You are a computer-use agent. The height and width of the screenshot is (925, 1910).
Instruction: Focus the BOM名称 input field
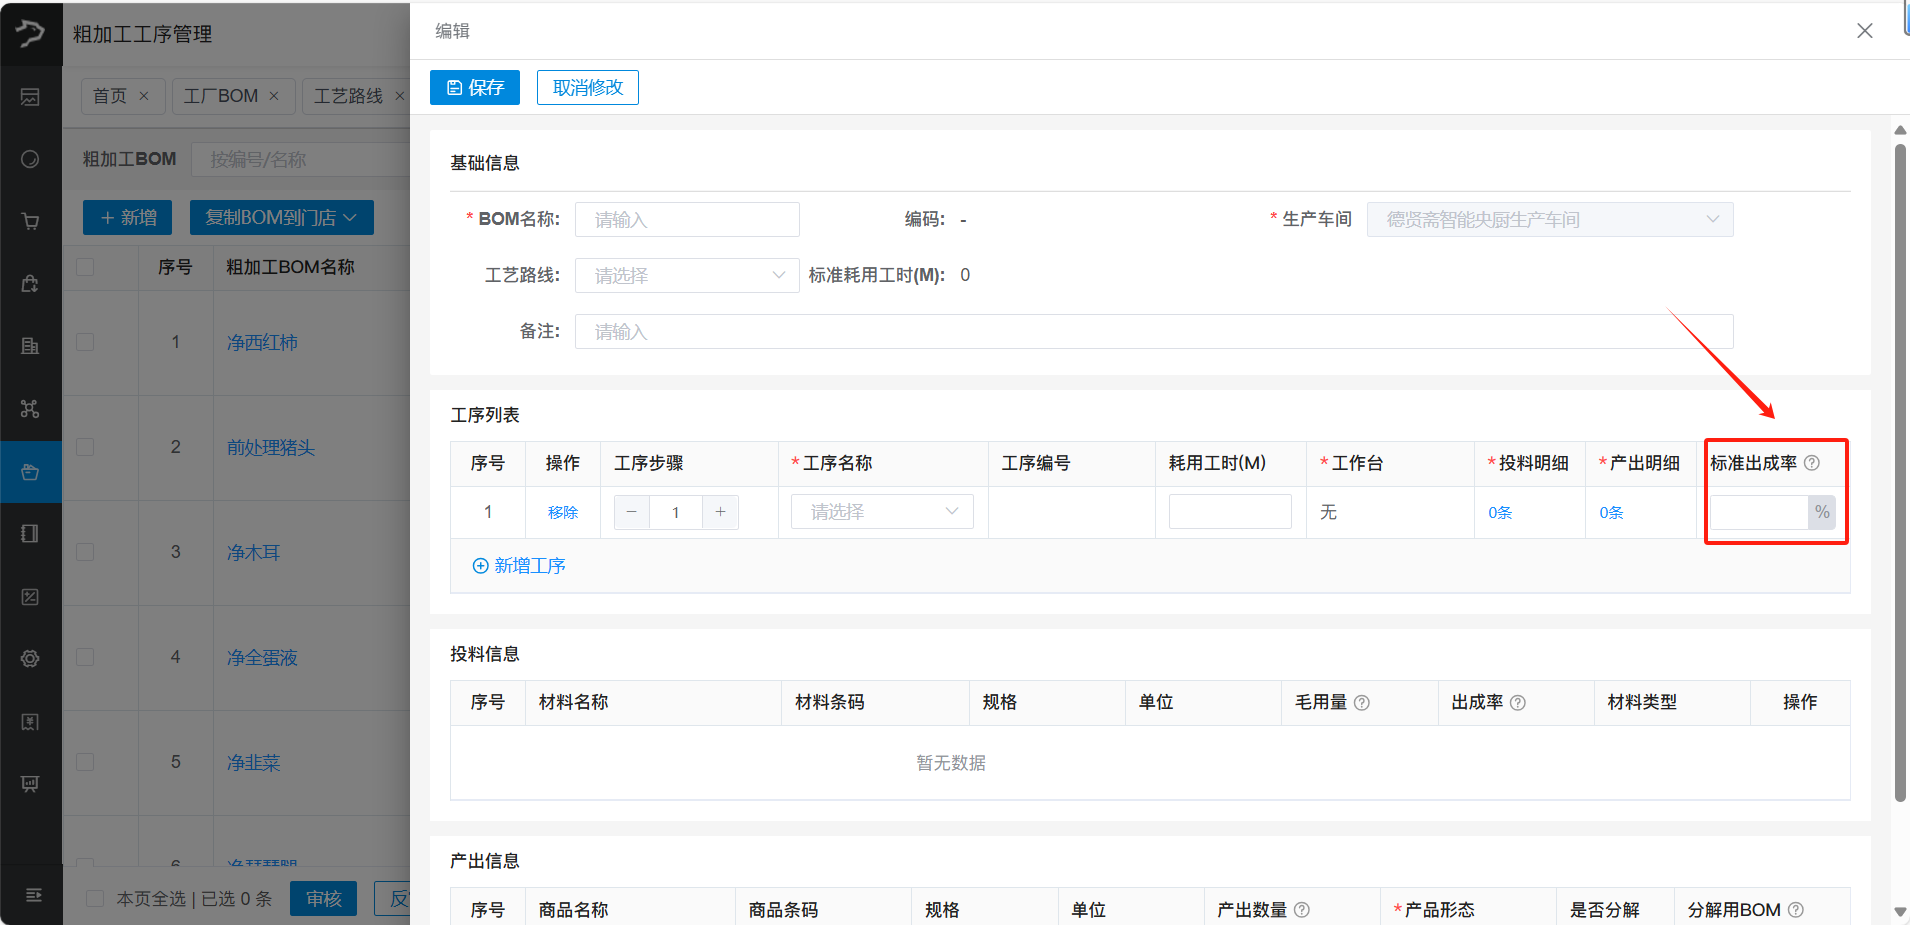click(687, 220)
